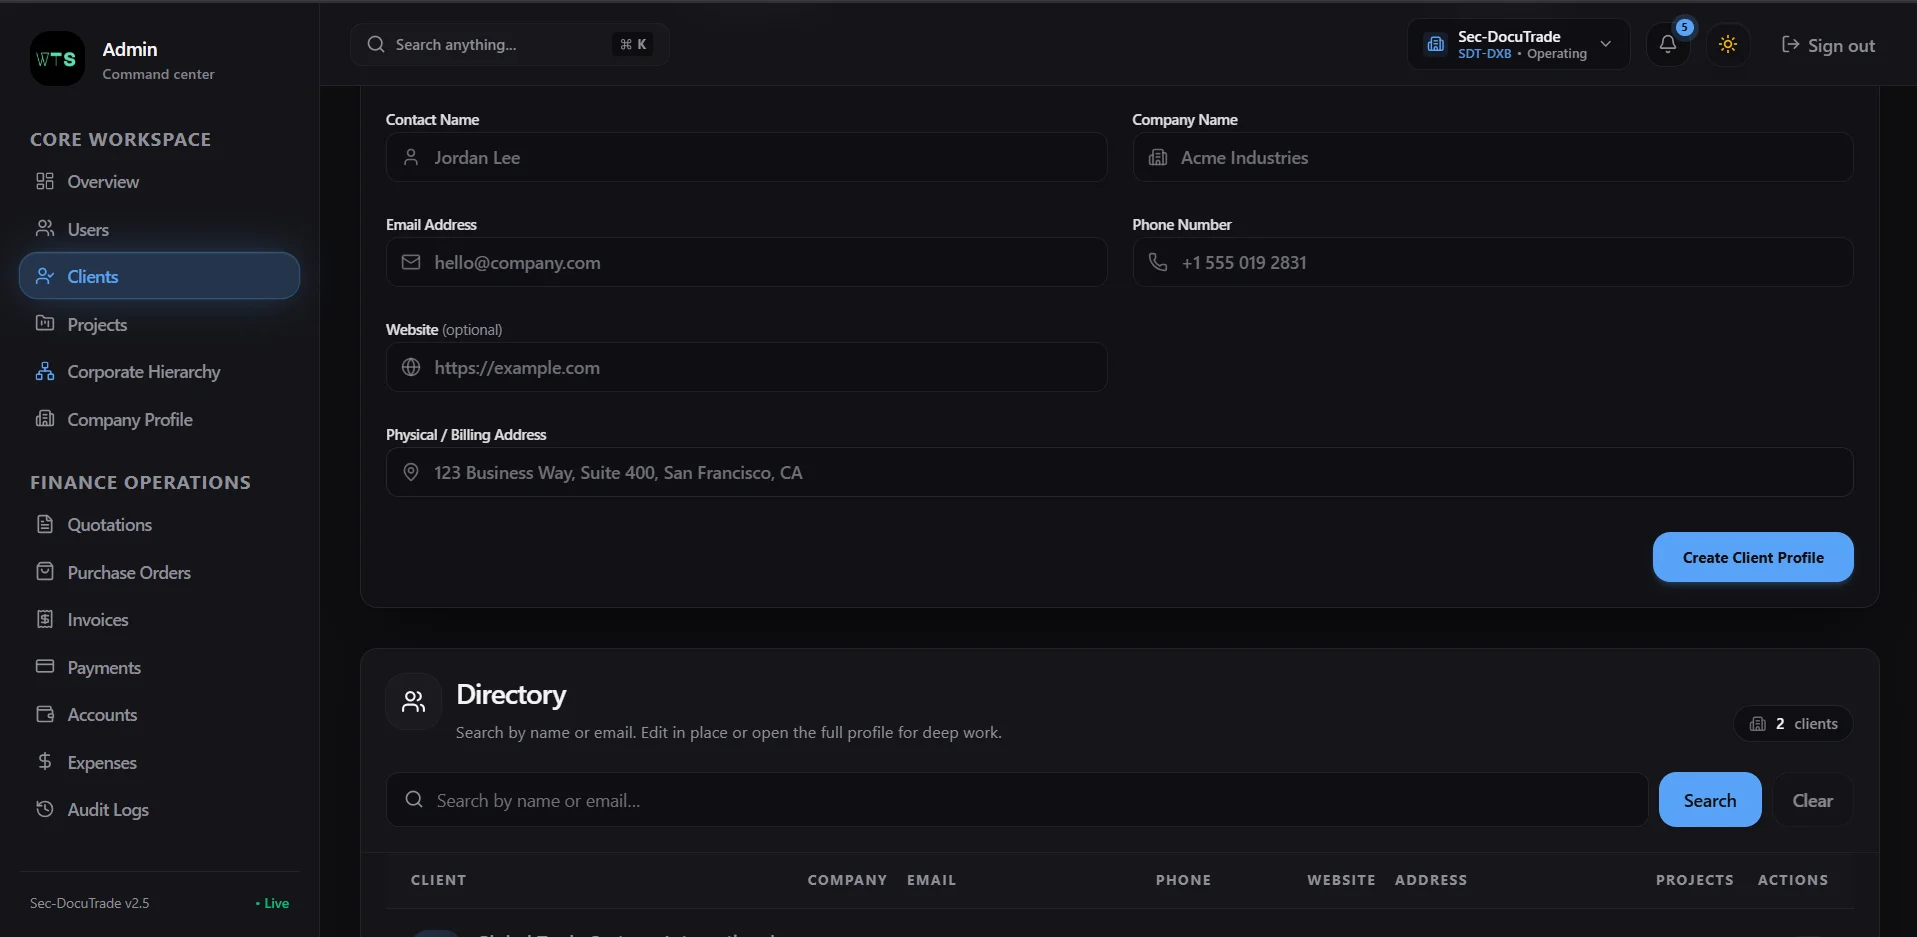Screen dimensions: 1917x937
Task: Click the ⌘K shortcut badge
Action: (x=633, y=45)
